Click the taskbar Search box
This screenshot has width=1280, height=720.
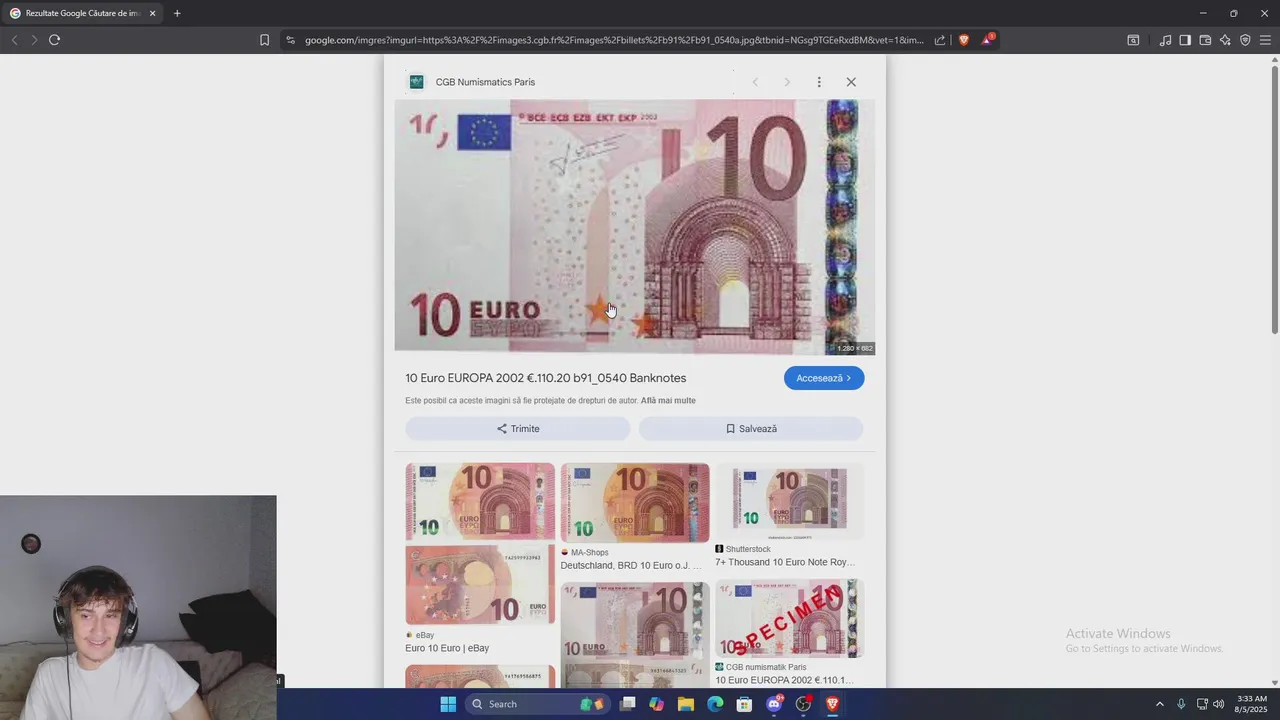(x=538, y=704)
